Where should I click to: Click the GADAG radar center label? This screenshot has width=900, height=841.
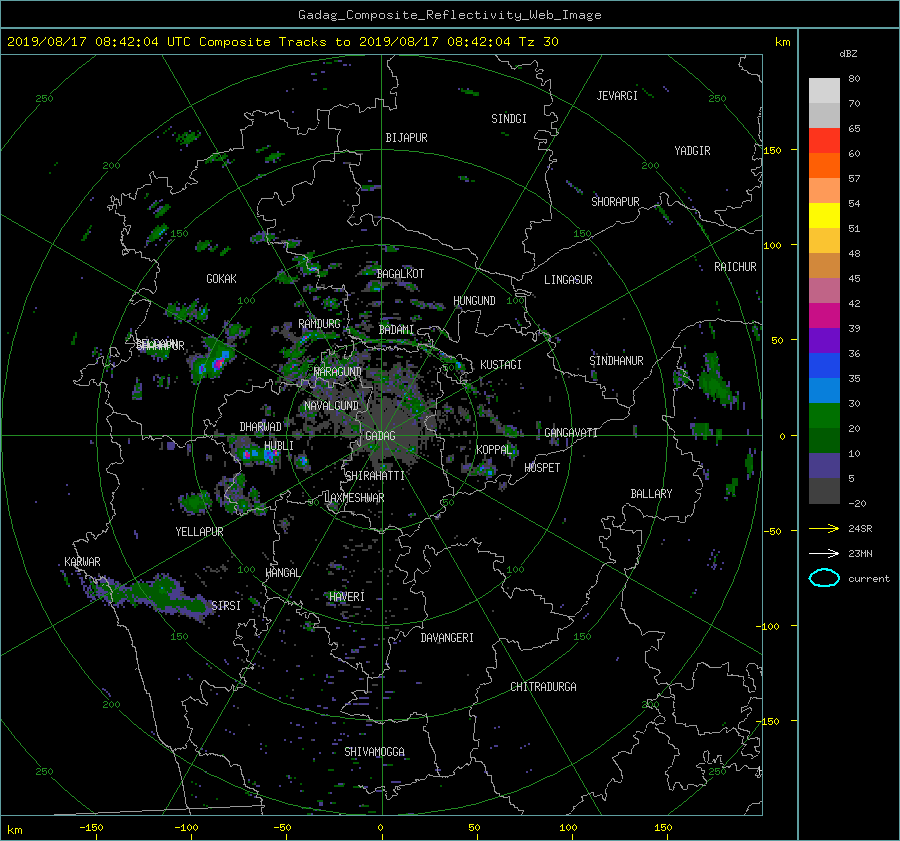[x=380, y=436]
